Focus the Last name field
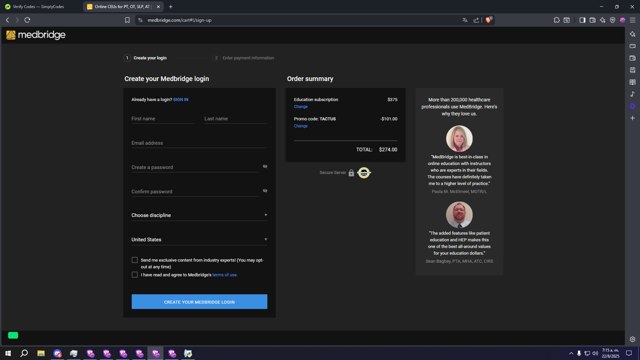 (236, 118)
